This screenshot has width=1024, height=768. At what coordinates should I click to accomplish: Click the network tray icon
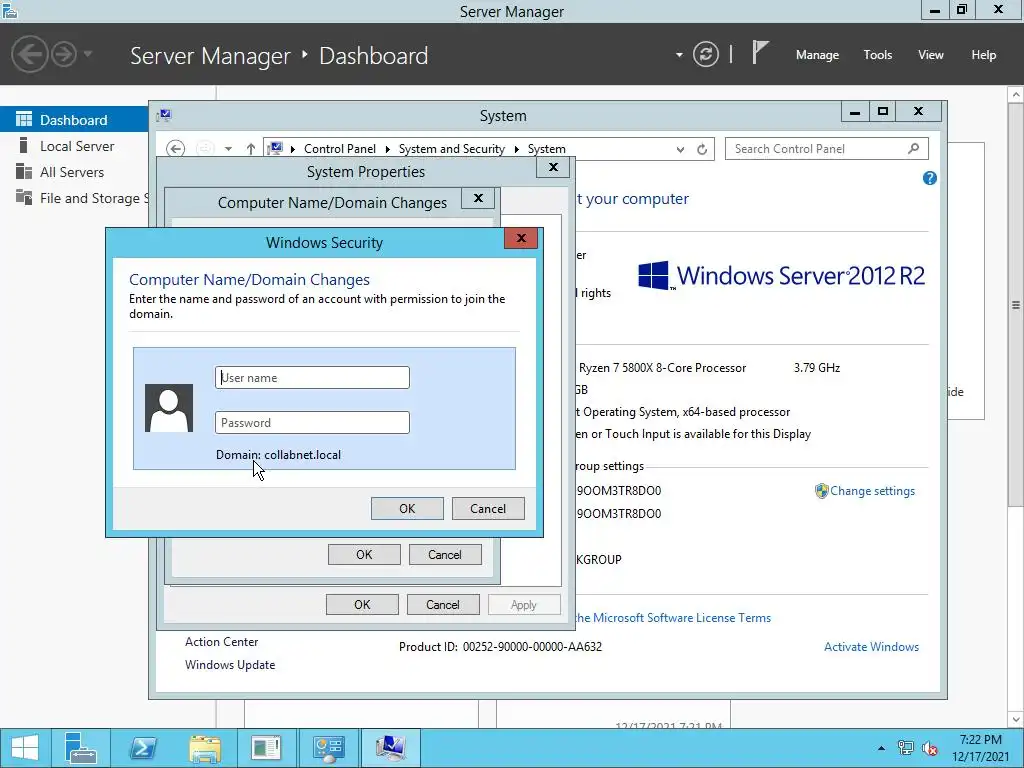point(906,748)
